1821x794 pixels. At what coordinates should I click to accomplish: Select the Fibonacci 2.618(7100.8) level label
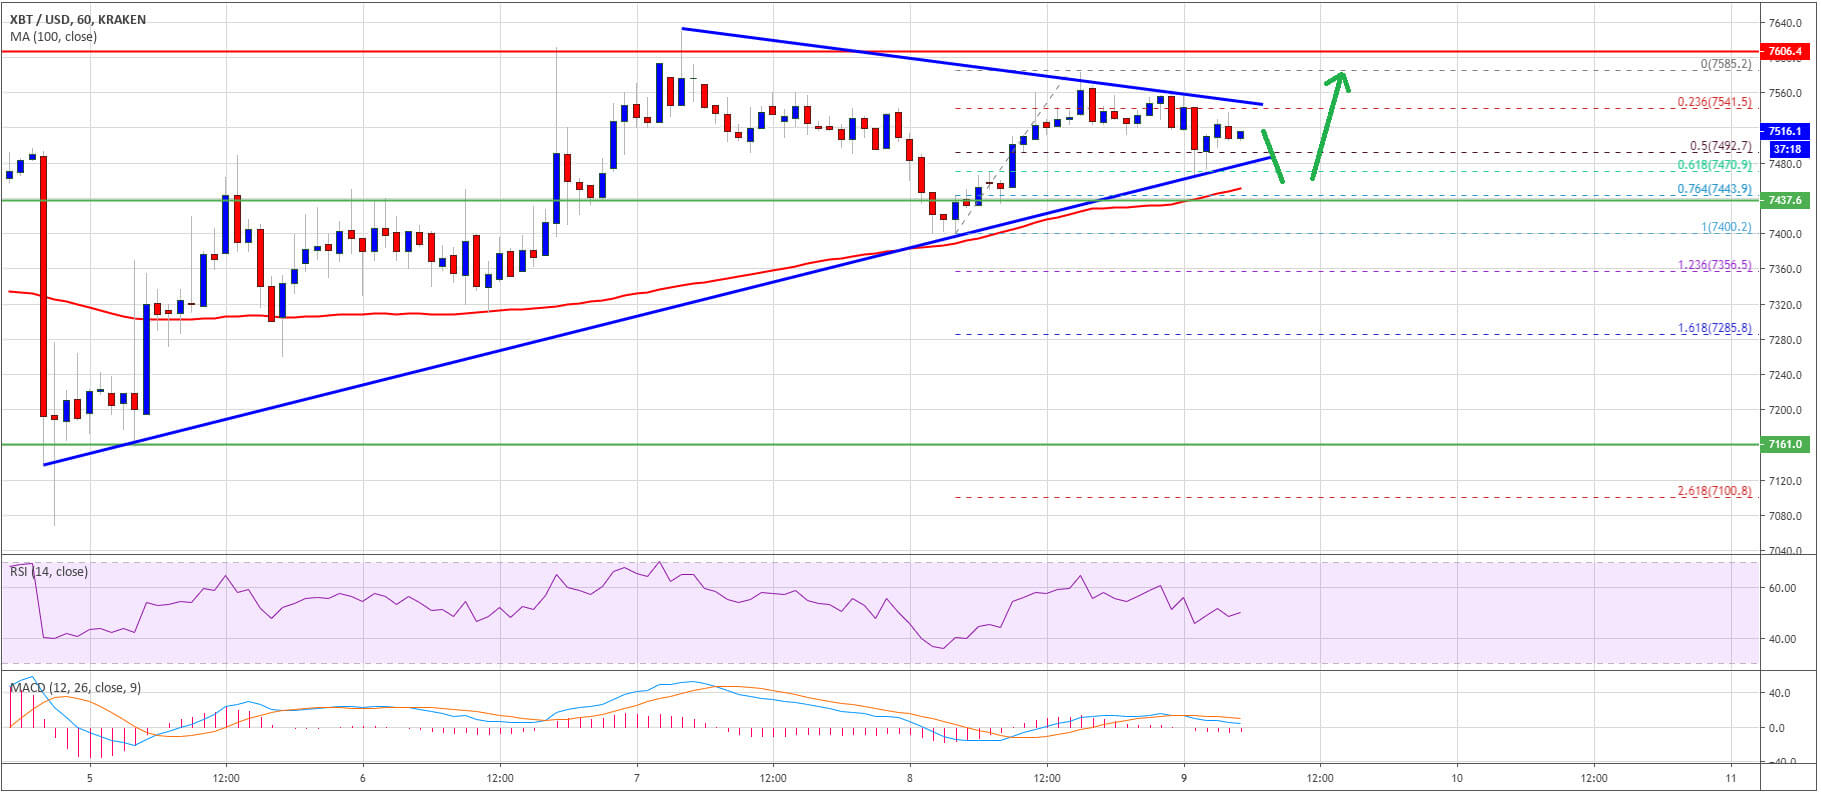(1714, 491)
